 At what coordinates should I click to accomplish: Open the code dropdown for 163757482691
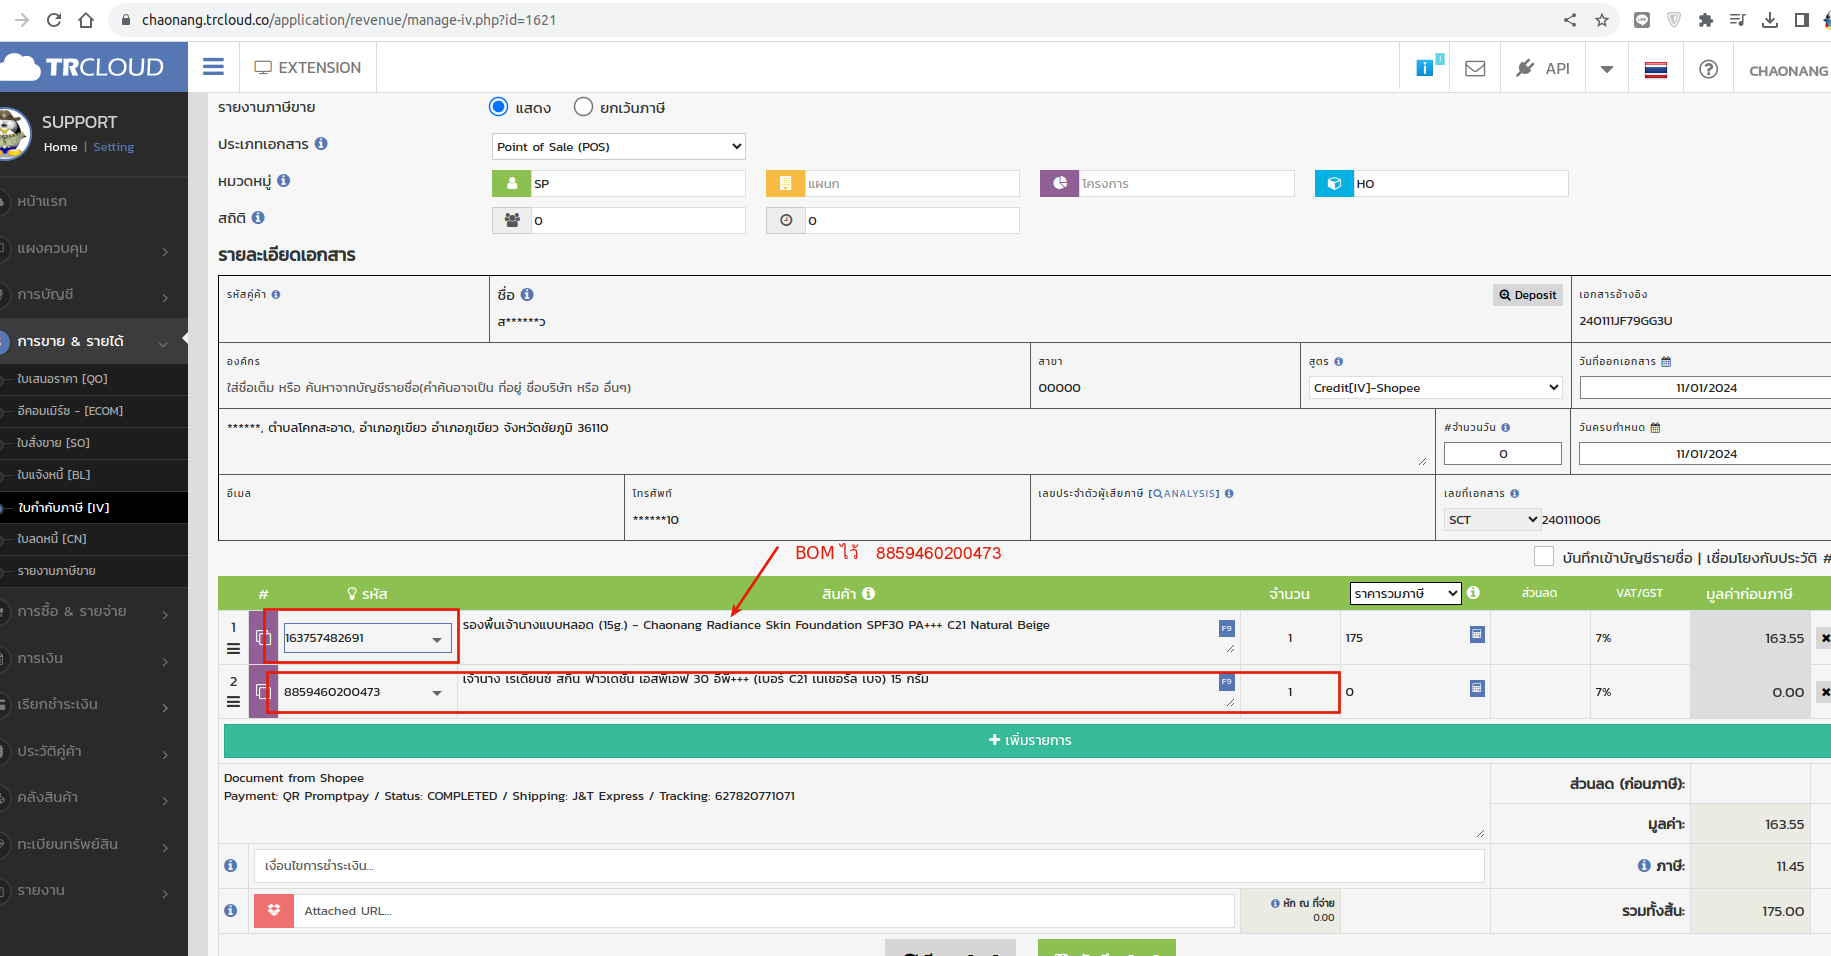click(437, 639)
